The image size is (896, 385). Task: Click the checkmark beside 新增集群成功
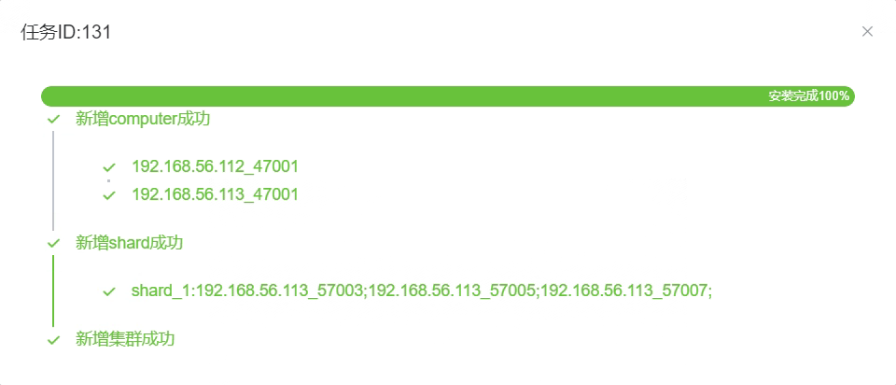[54, 340]
